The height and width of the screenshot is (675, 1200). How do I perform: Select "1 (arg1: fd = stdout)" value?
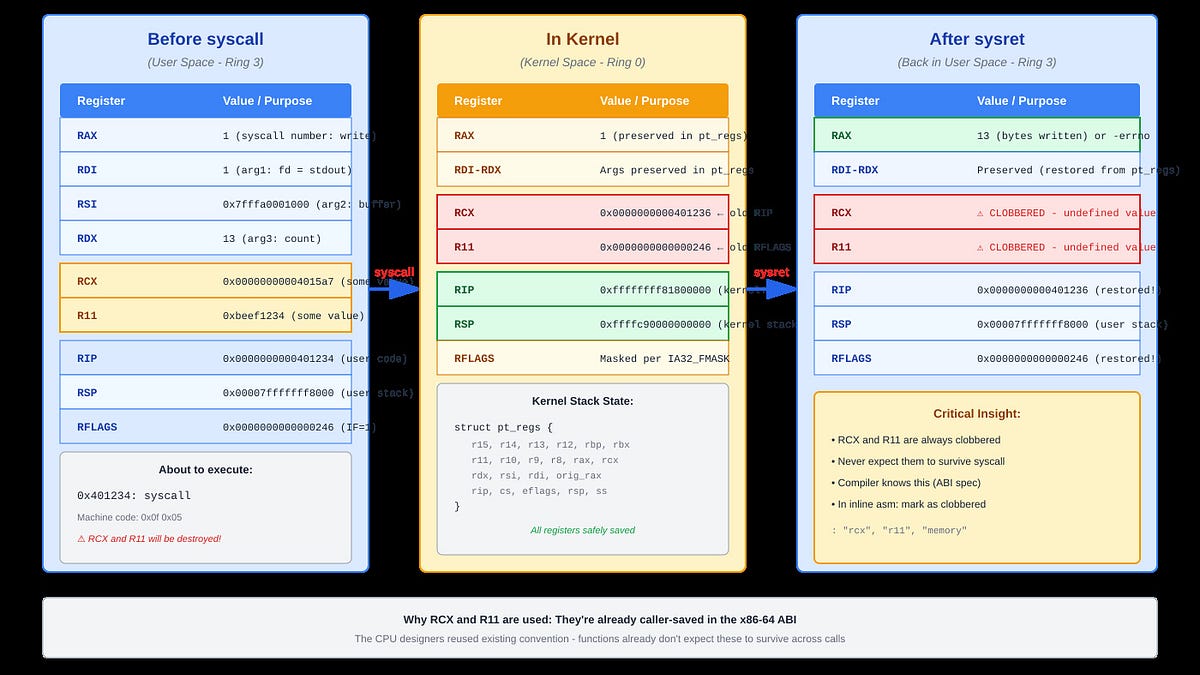click(x=287, y=170)
